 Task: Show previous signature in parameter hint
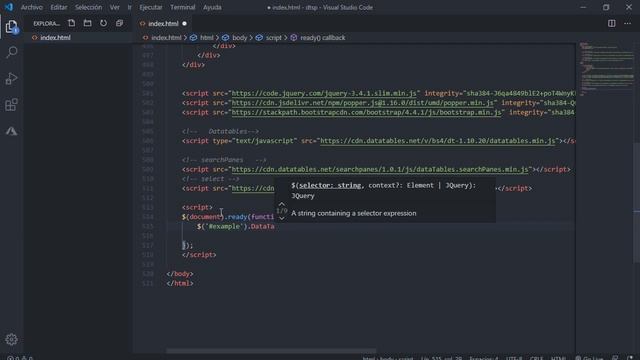click(x=282, y=204)
